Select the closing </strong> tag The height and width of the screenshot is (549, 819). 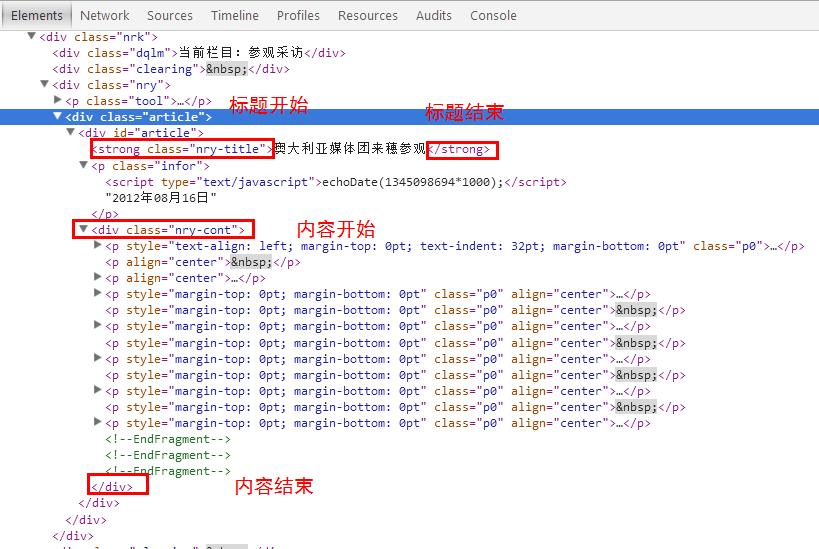click(459, 149)
